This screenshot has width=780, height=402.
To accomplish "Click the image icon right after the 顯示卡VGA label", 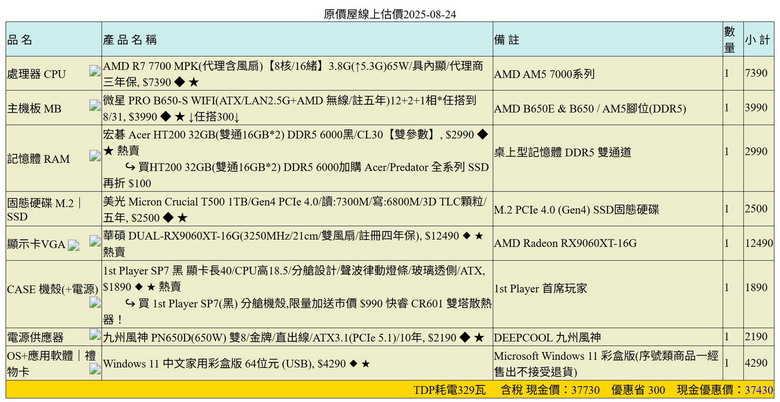I will 74,245.
